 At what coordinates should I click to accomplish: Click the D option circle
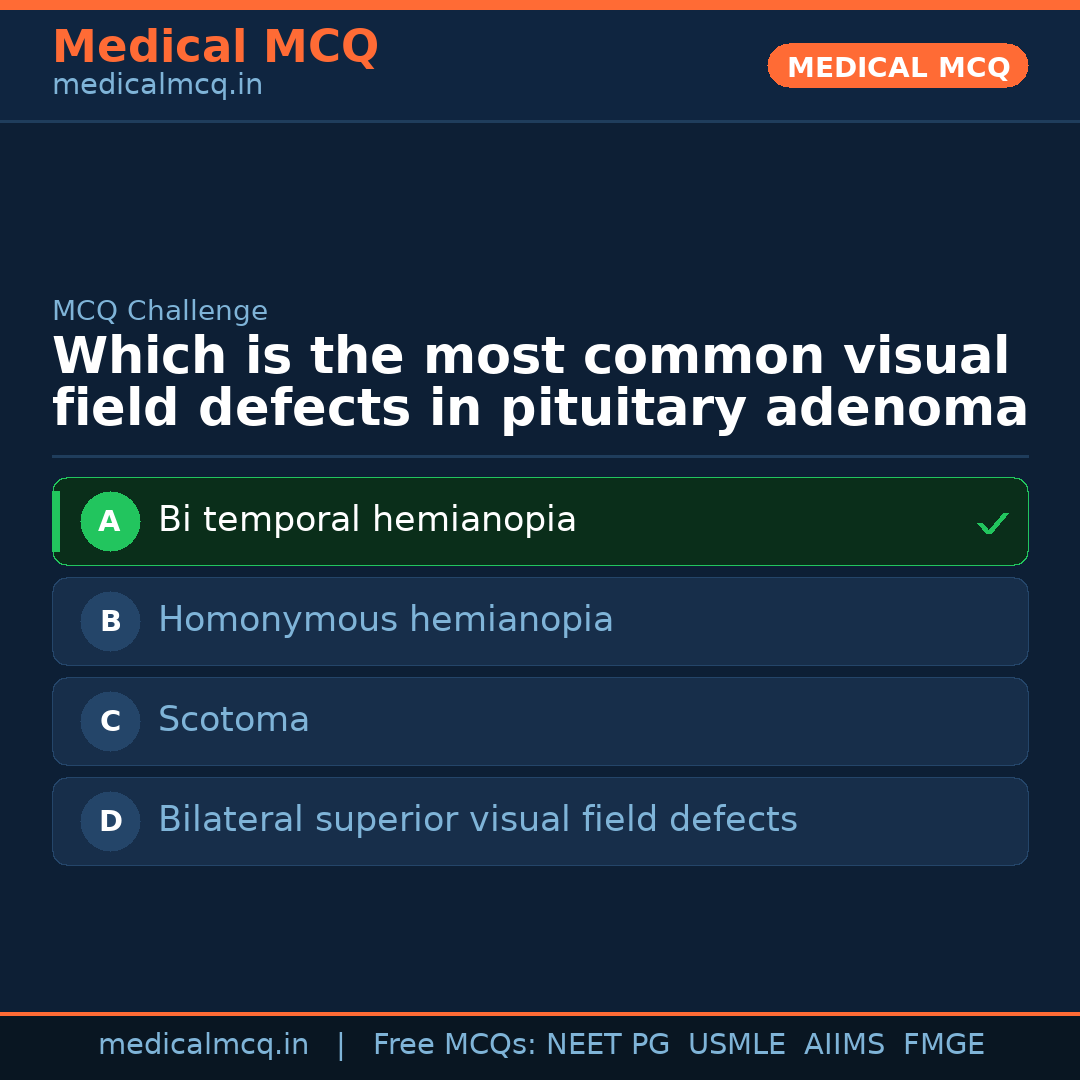[x=110, y=821]
